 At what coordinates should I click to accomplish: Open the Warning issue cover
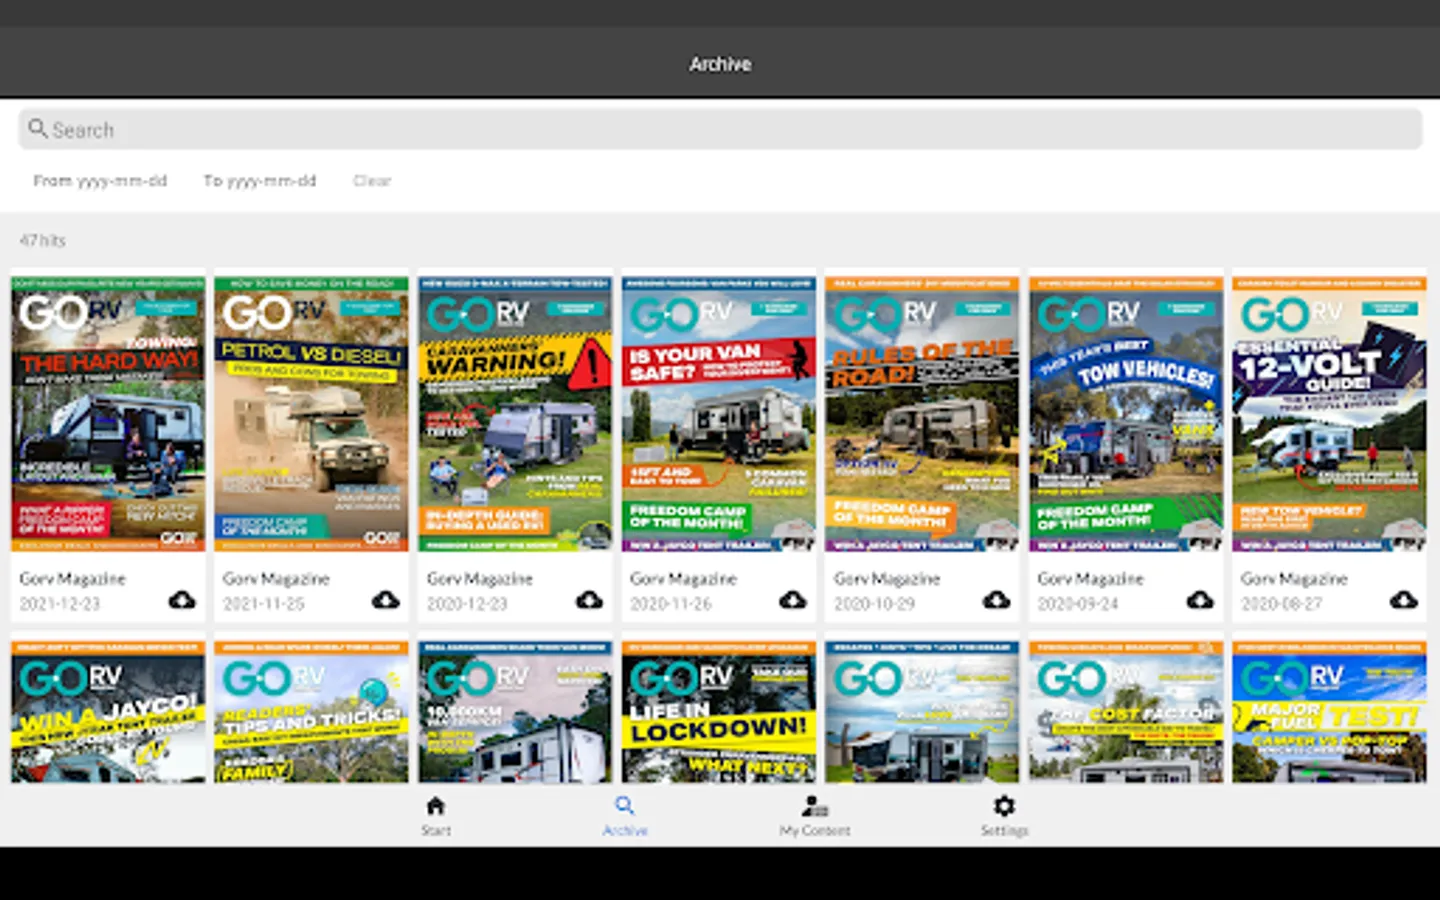(x=515, y=414)
